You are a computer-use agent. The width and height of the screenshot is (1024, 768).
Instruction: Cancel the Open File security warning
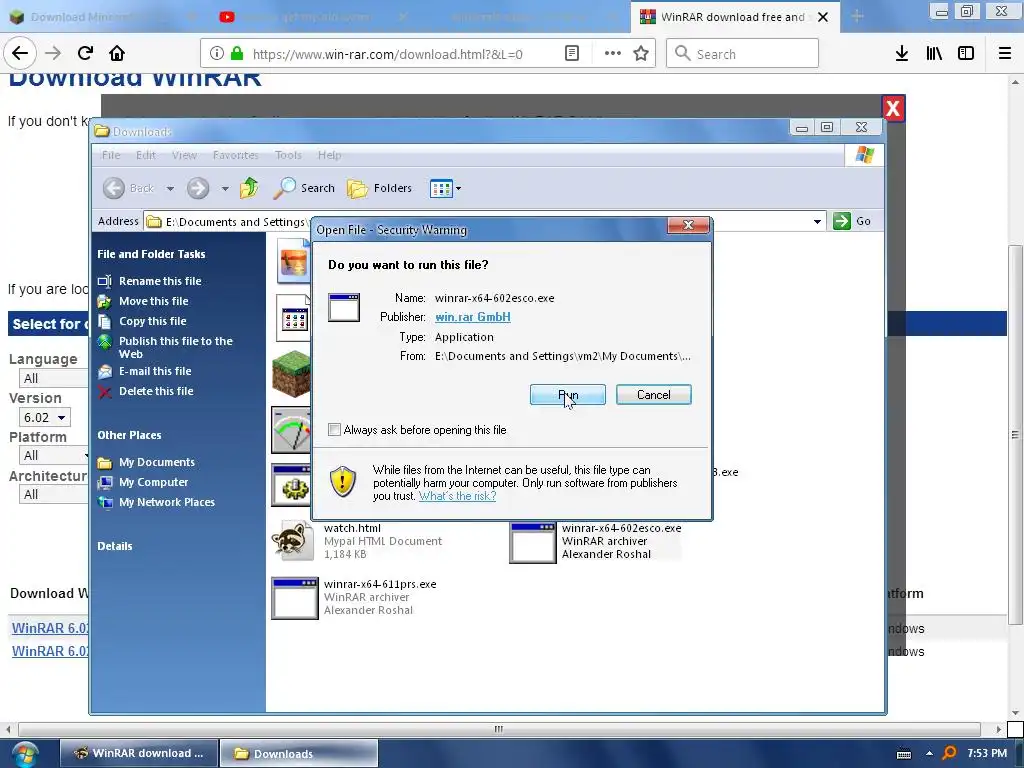(x=653, y=394)
